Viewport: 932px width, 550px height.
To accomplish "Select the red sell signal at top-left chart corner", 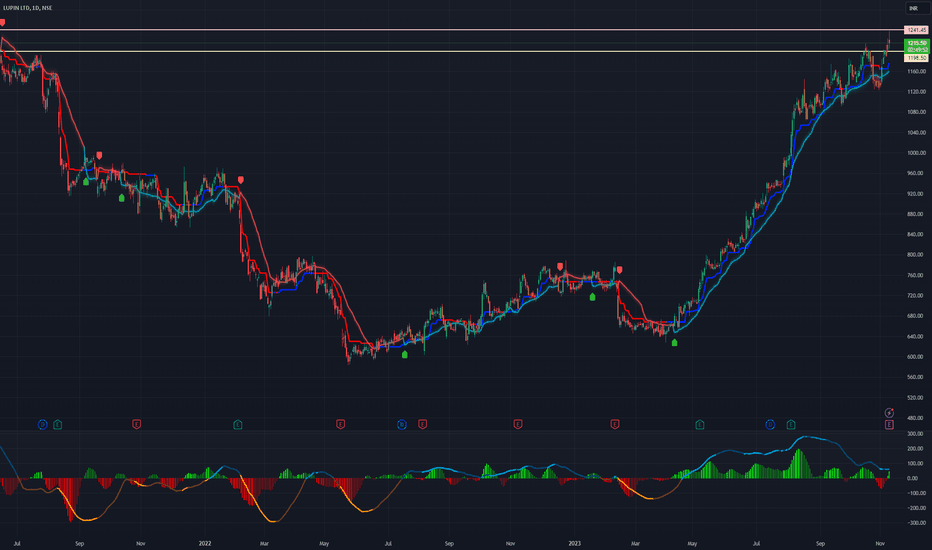I will tap(2, 23).
